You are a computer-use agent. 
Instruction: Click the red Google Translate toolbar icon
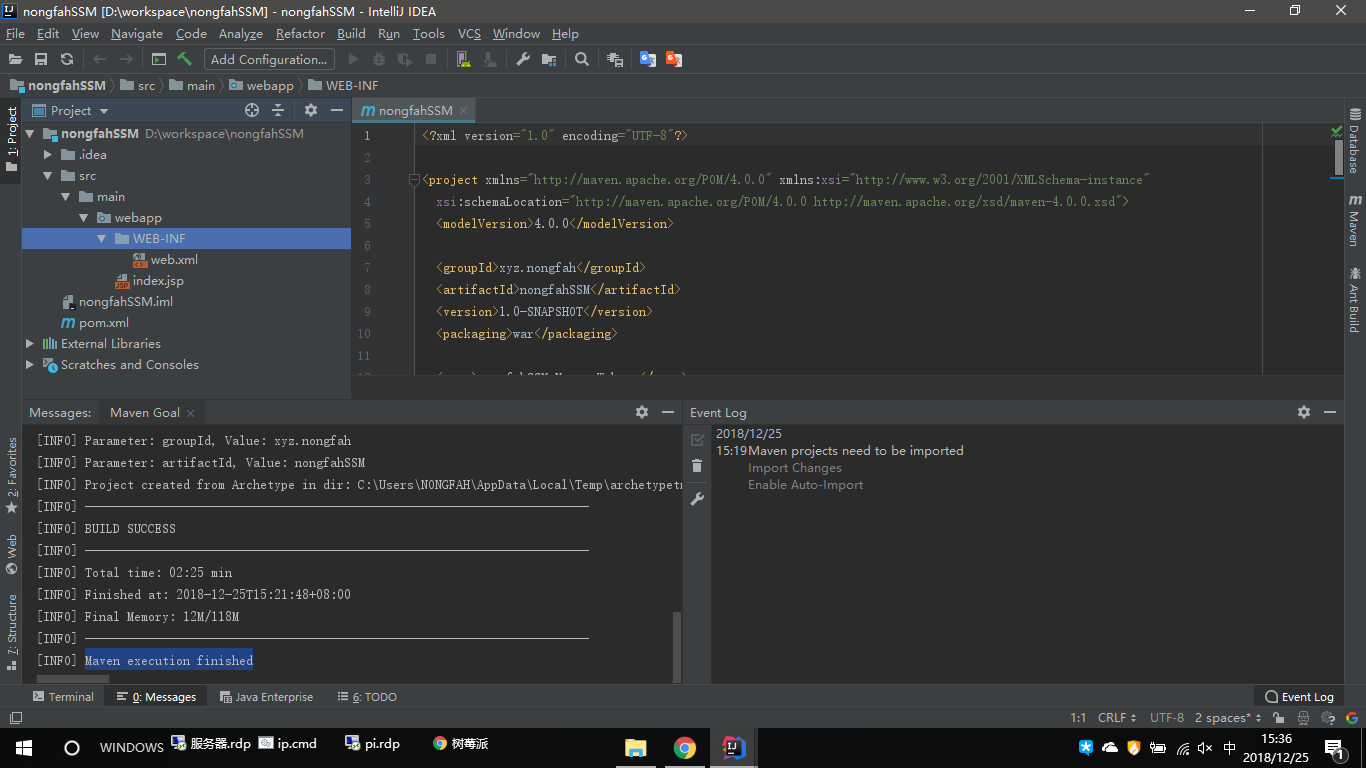pyautogui.click(x=674, y=60)
